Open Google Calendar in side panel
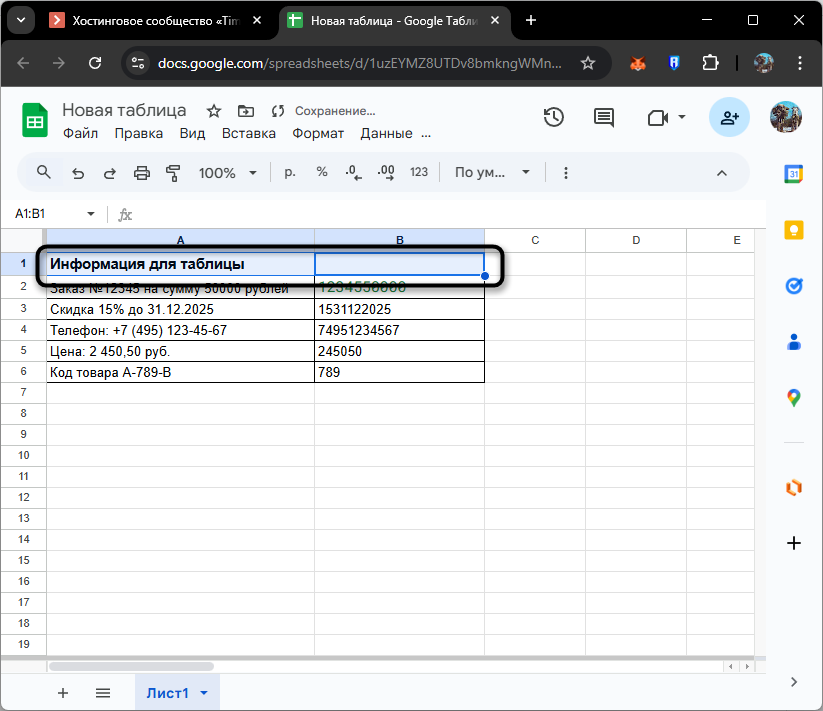This screenshot has width=823, height=711. 794,174
